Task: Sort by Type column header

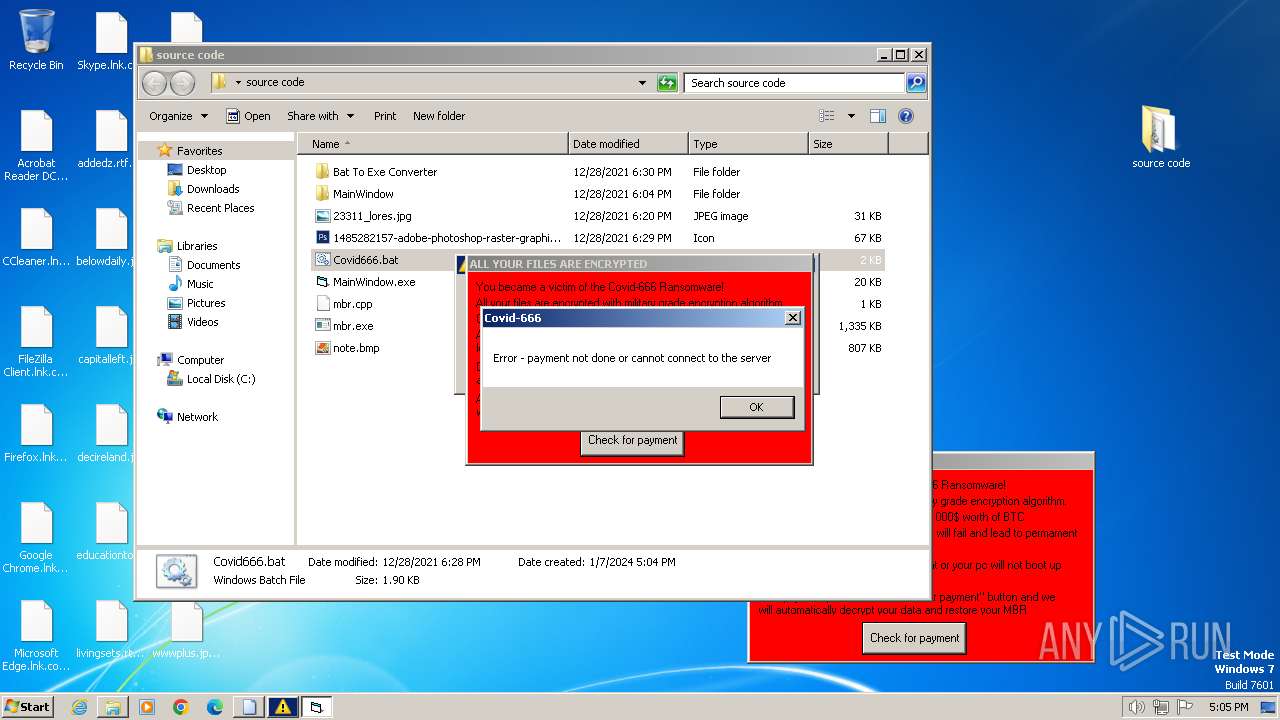Action: tap(748, 144)
